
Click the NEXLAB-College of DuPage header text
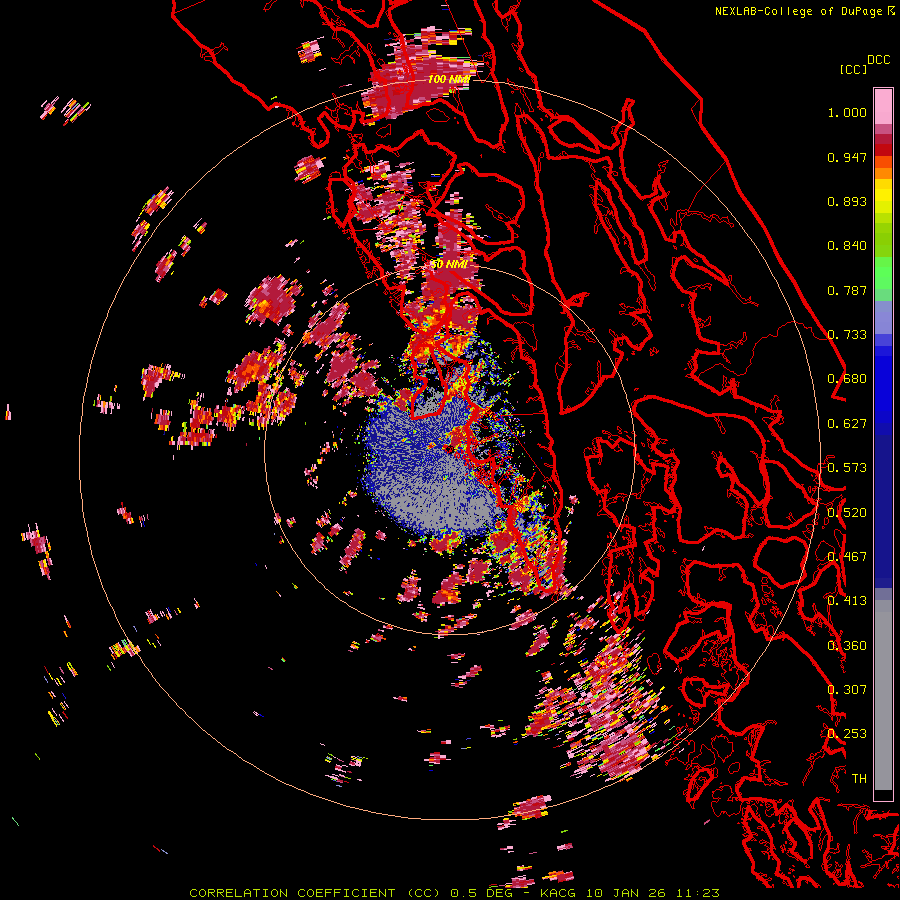(805, 11)
